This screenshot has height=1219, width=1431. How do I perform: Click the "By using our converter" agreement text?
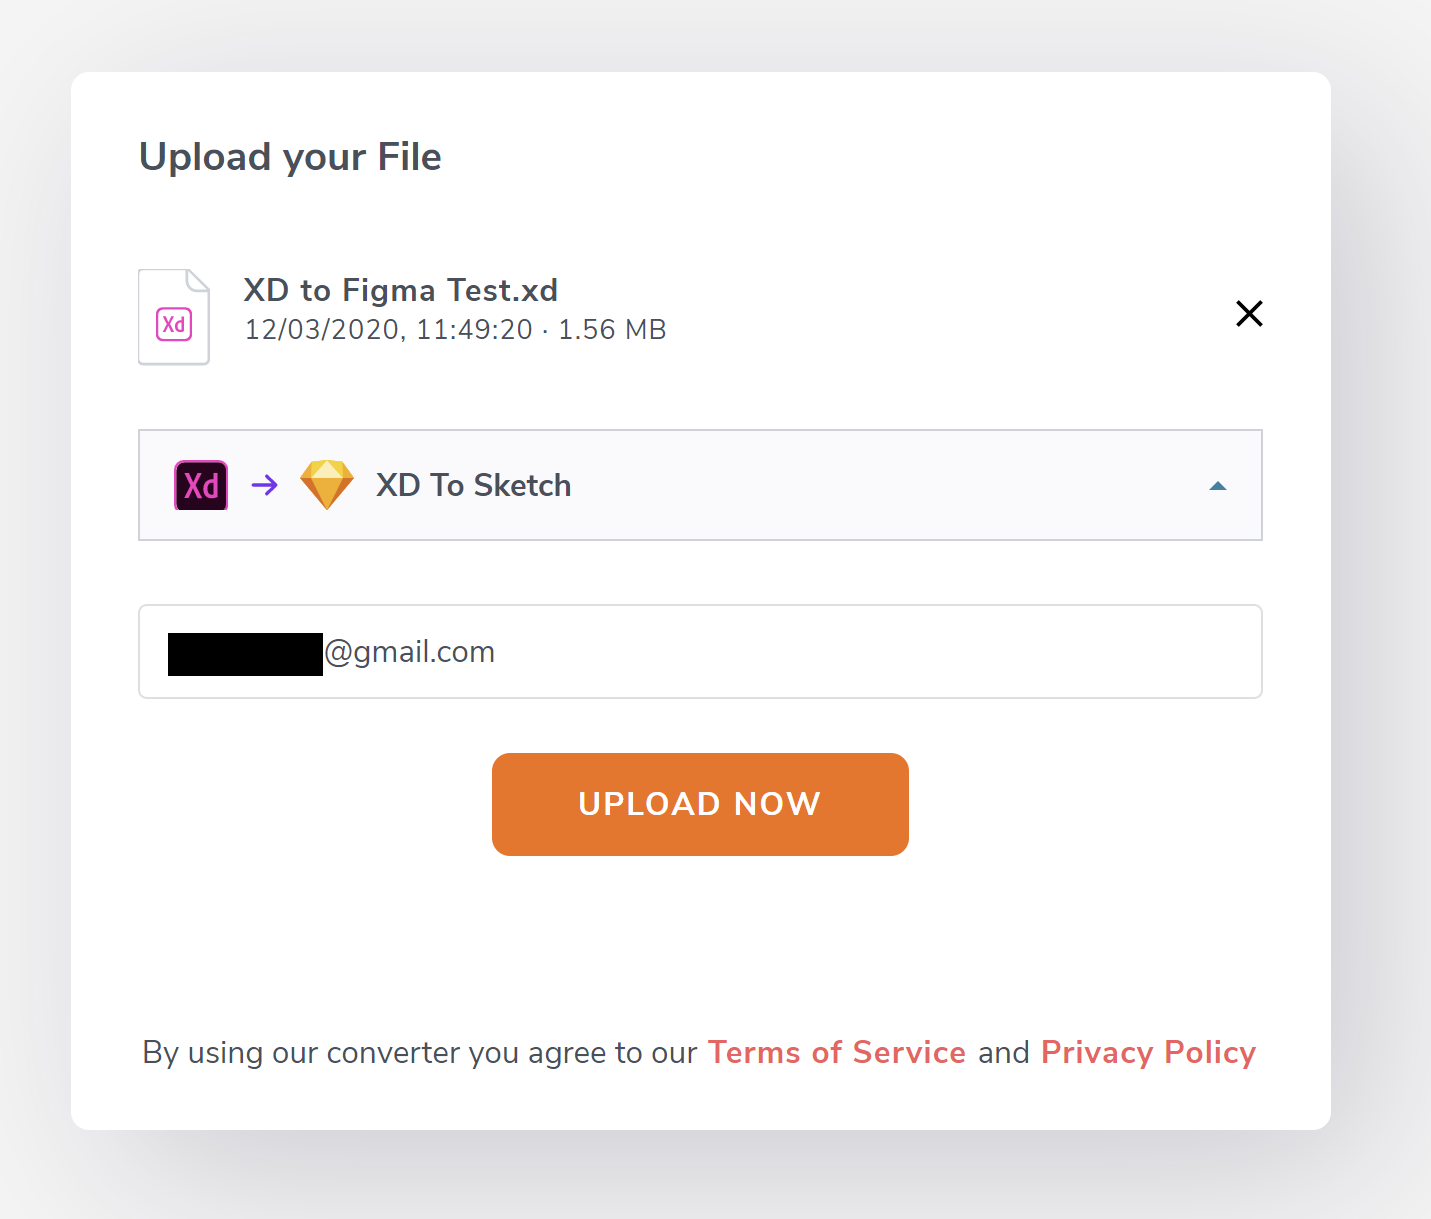tap(420, 1052)
